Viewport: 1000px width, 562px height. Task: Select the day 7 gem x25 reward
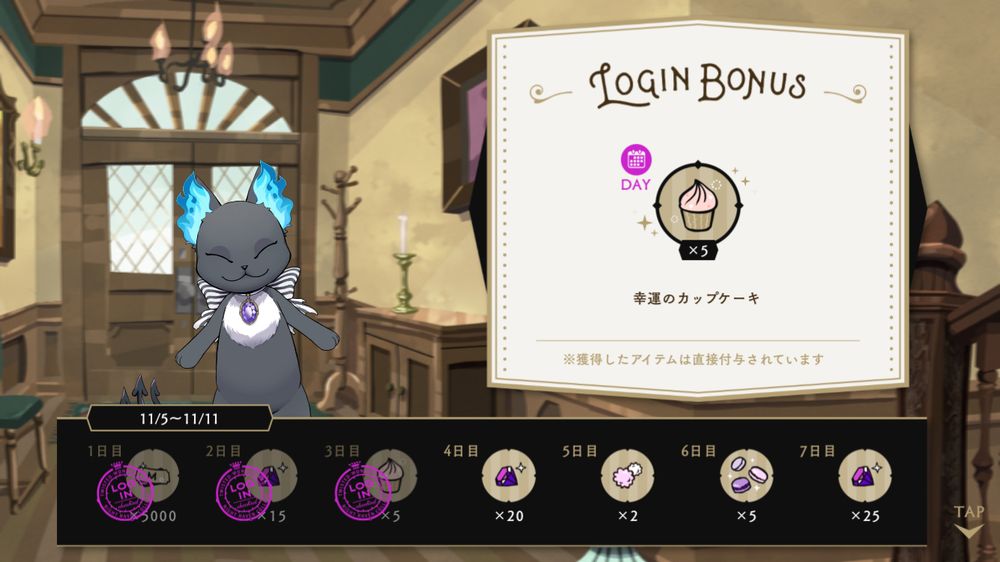[x=865, y=476]
